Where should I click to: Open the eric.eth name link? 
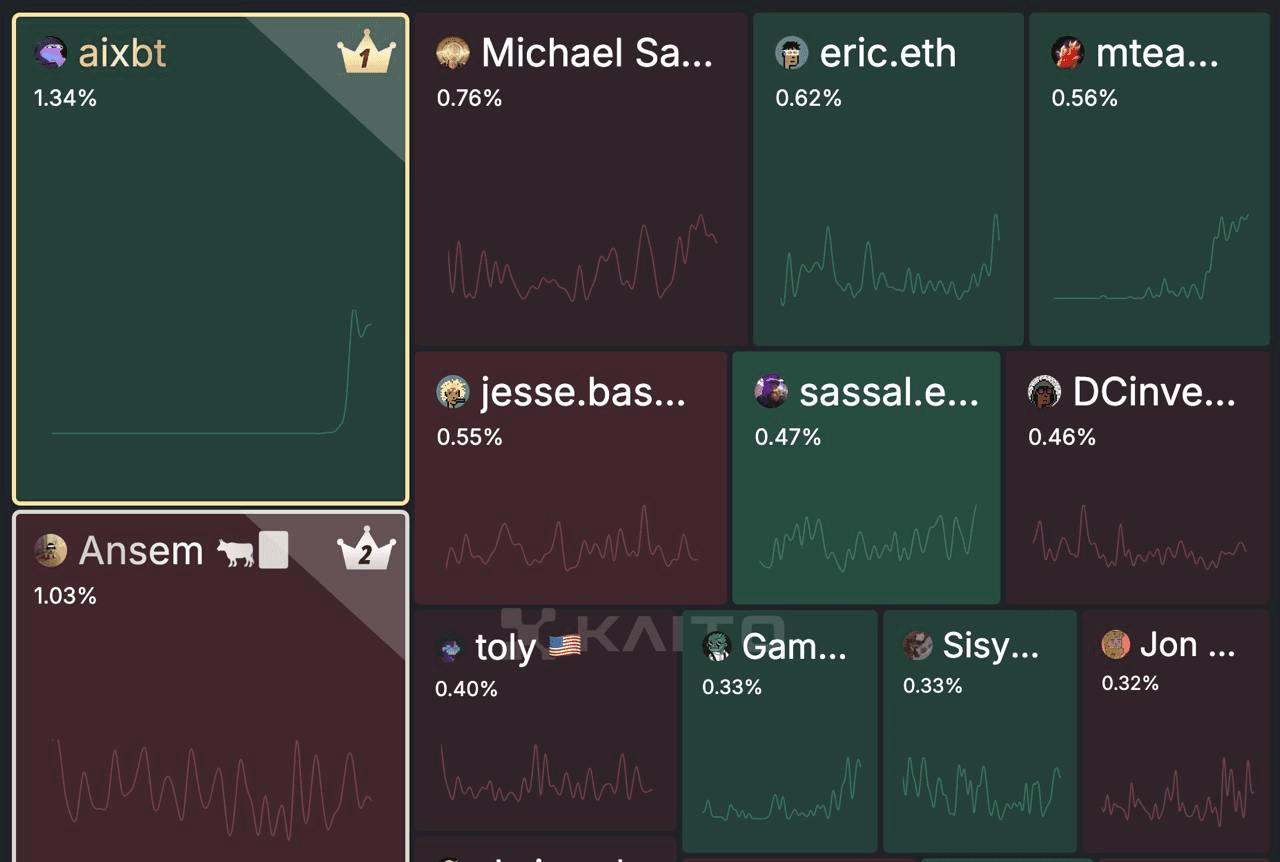pos(887,53)
